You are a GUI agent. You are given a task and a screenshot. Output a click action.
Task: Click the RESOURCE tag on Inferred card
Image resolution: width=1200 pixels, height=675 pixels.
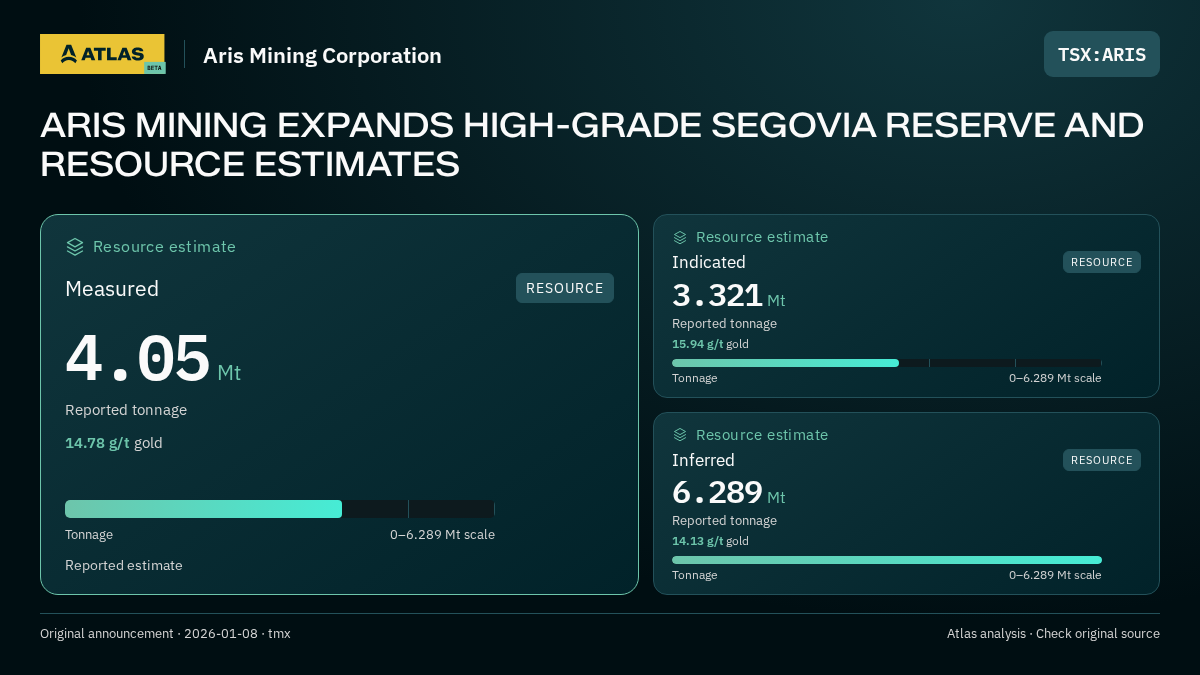(x=1102, y=460)
